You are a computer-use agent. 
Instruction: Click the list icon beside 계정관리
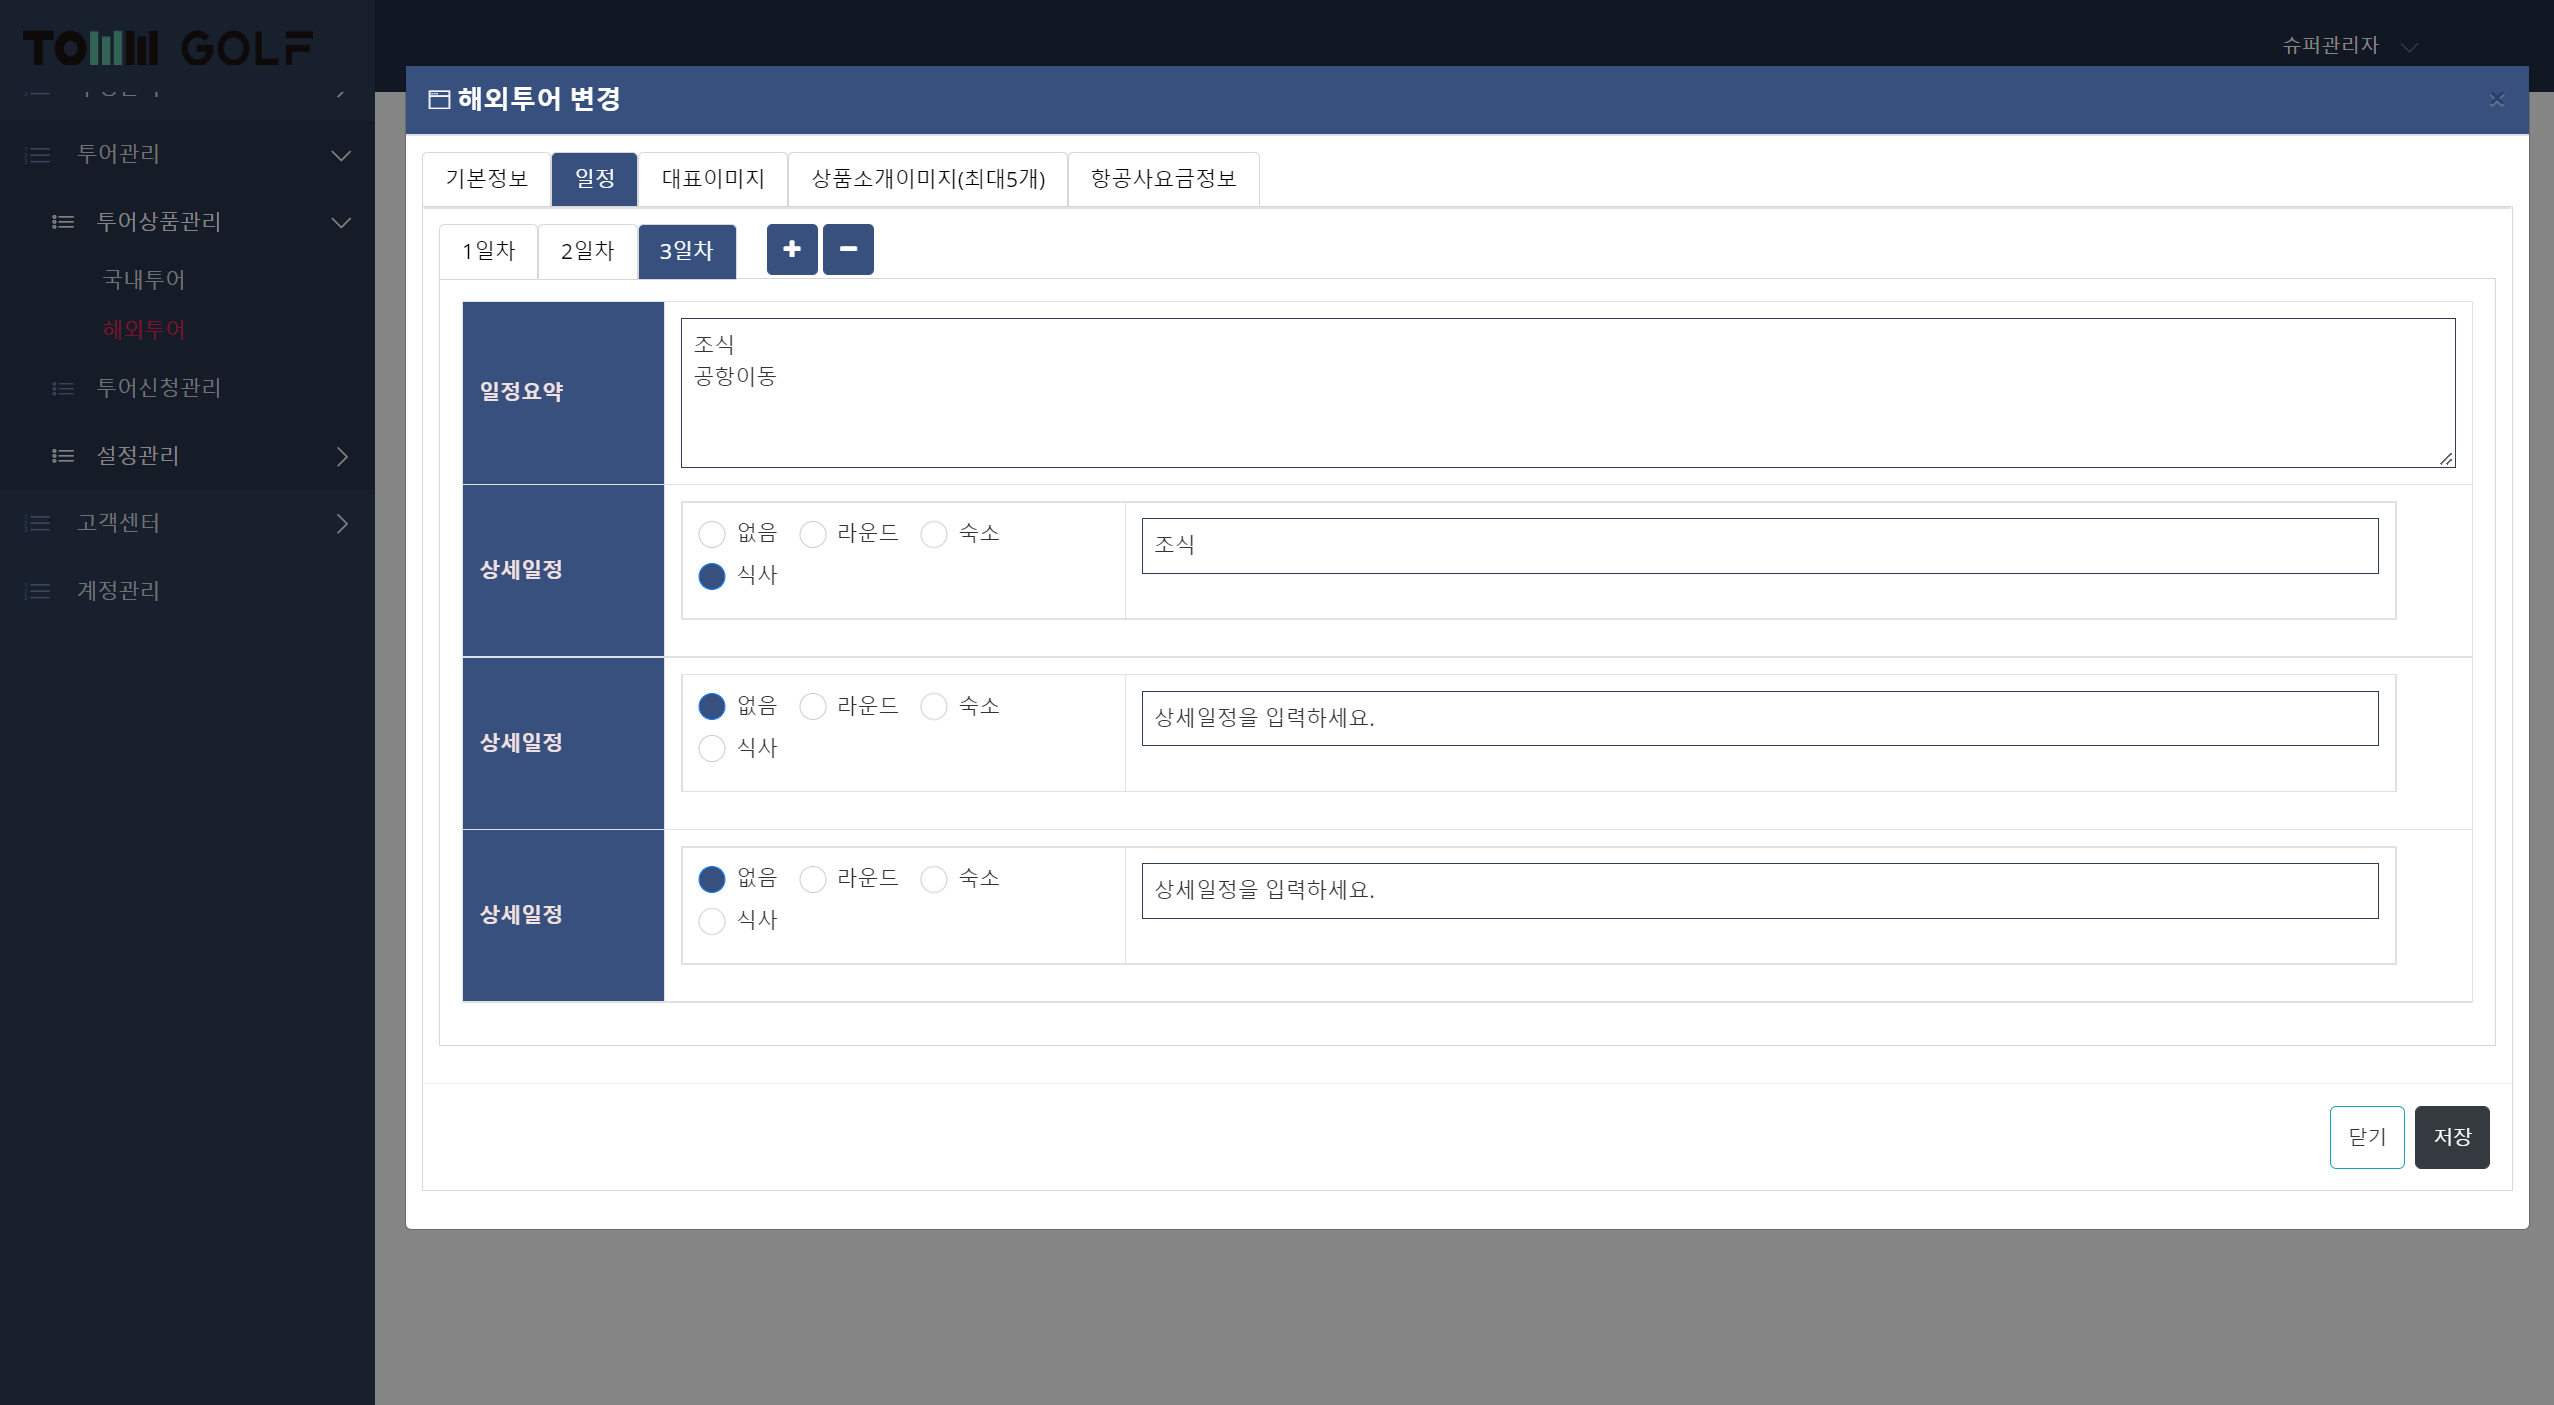[38, 591]
